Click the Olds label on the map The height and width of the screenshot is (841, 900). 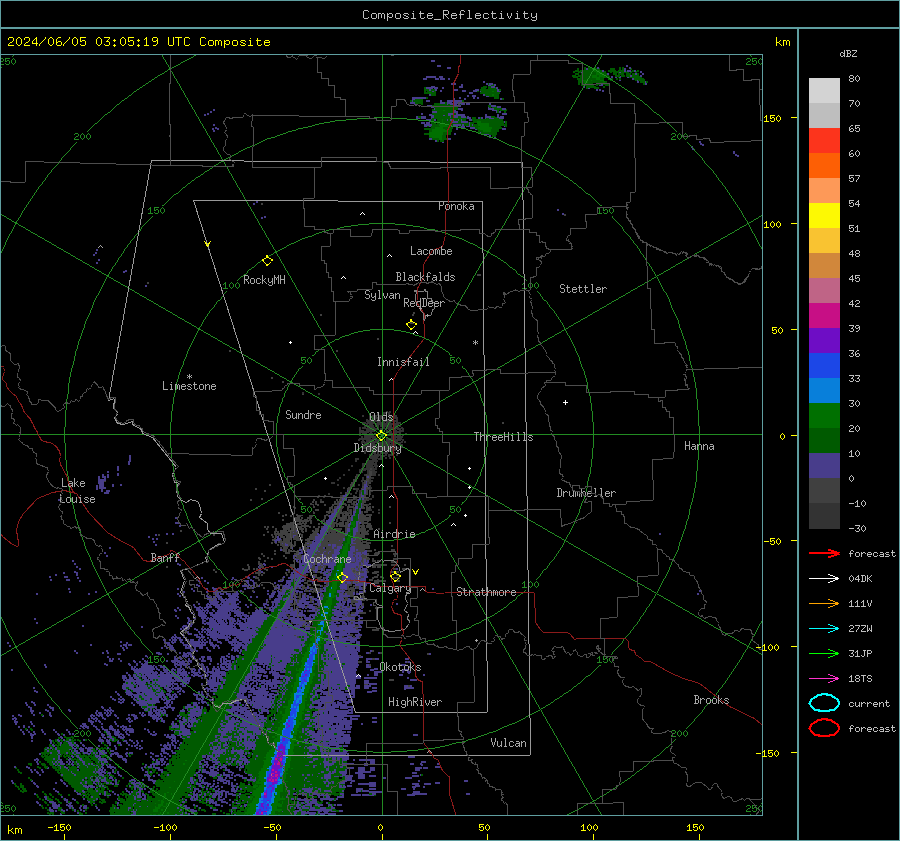click(x=381, y=417)
